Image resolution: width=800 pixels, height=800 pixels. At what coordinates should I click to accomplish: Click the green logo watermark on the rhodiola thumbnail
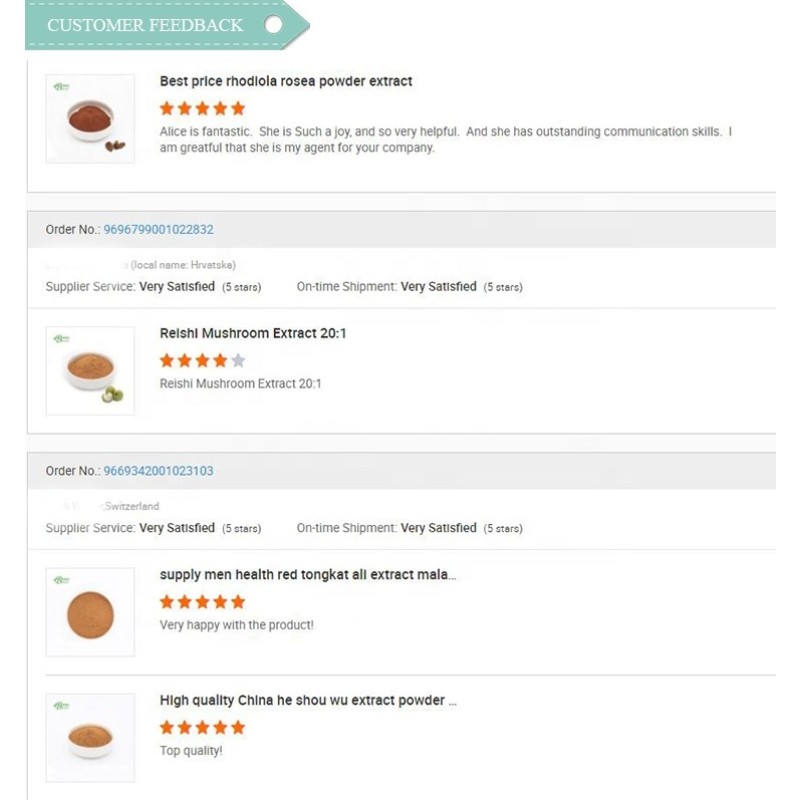pyautogui.click(x=61, y=87)
